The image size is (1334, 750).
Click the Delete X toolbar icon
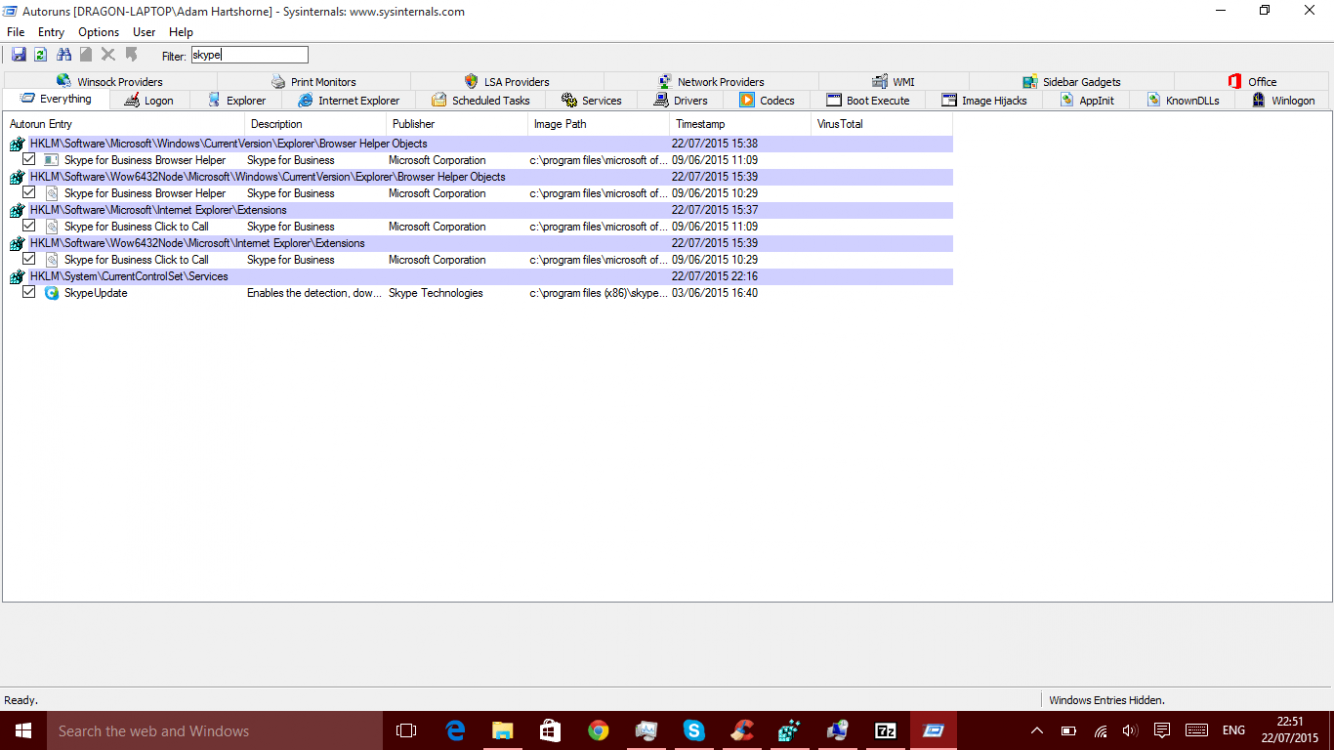coord(108,55)
